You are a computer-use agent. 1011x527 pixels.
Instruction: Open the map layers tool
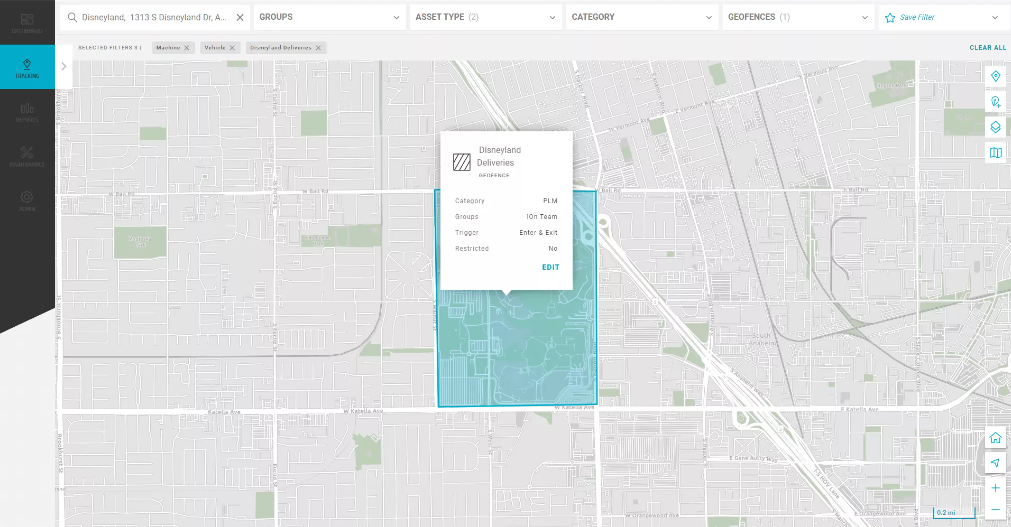996,127
